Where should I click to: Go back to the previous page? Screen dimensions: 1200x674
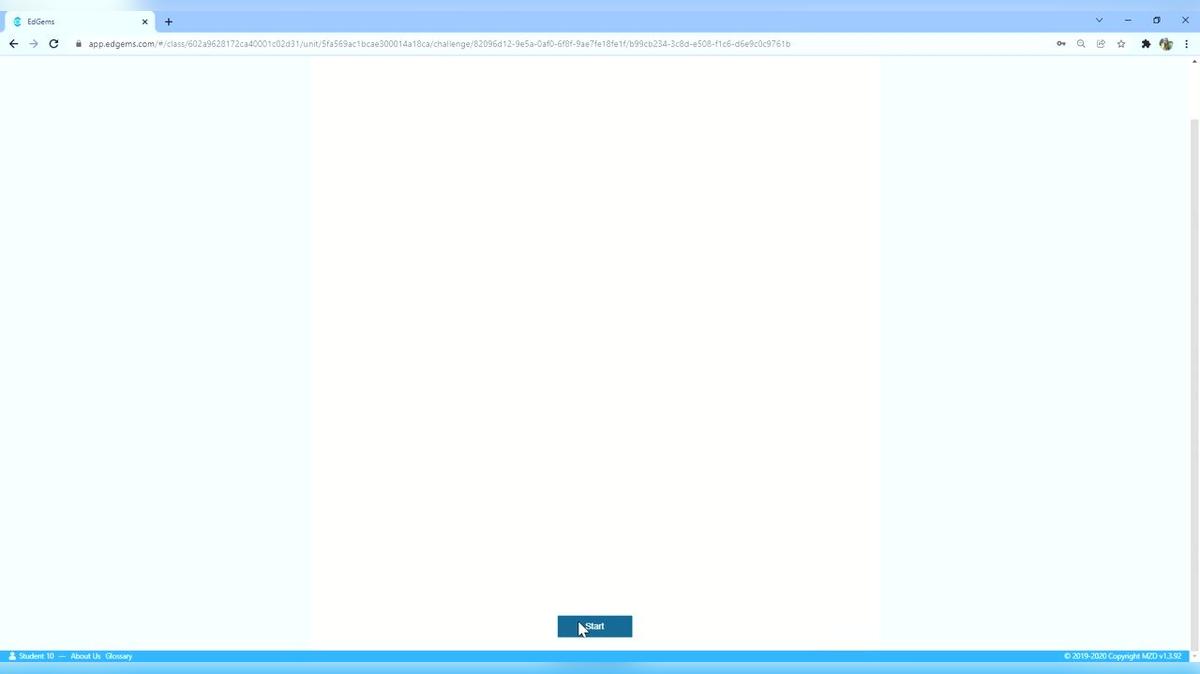tap(13, 44)
